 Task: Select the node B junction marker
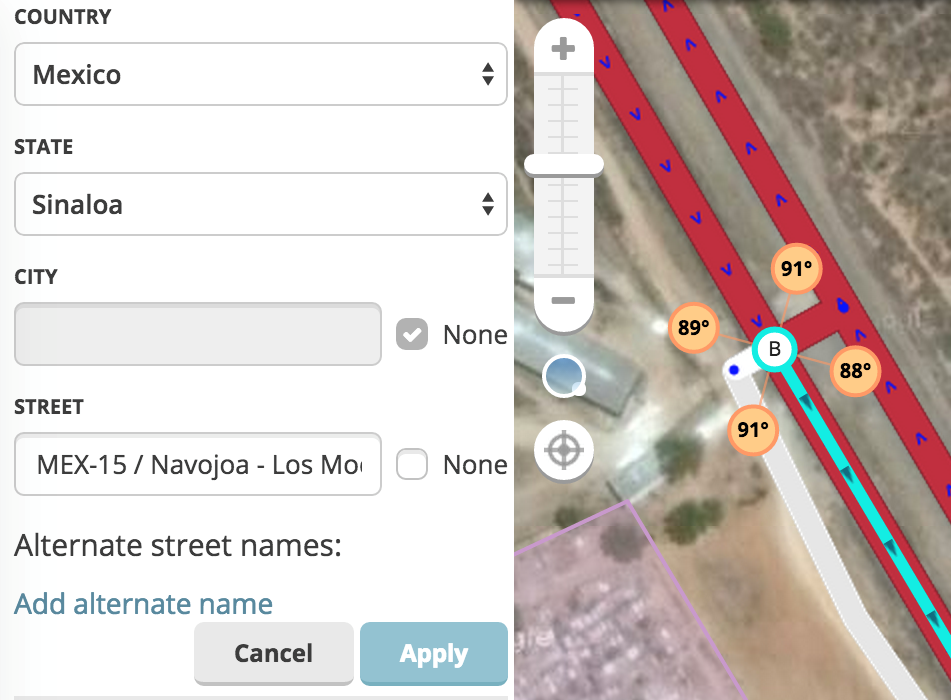(x=773, y=349)
